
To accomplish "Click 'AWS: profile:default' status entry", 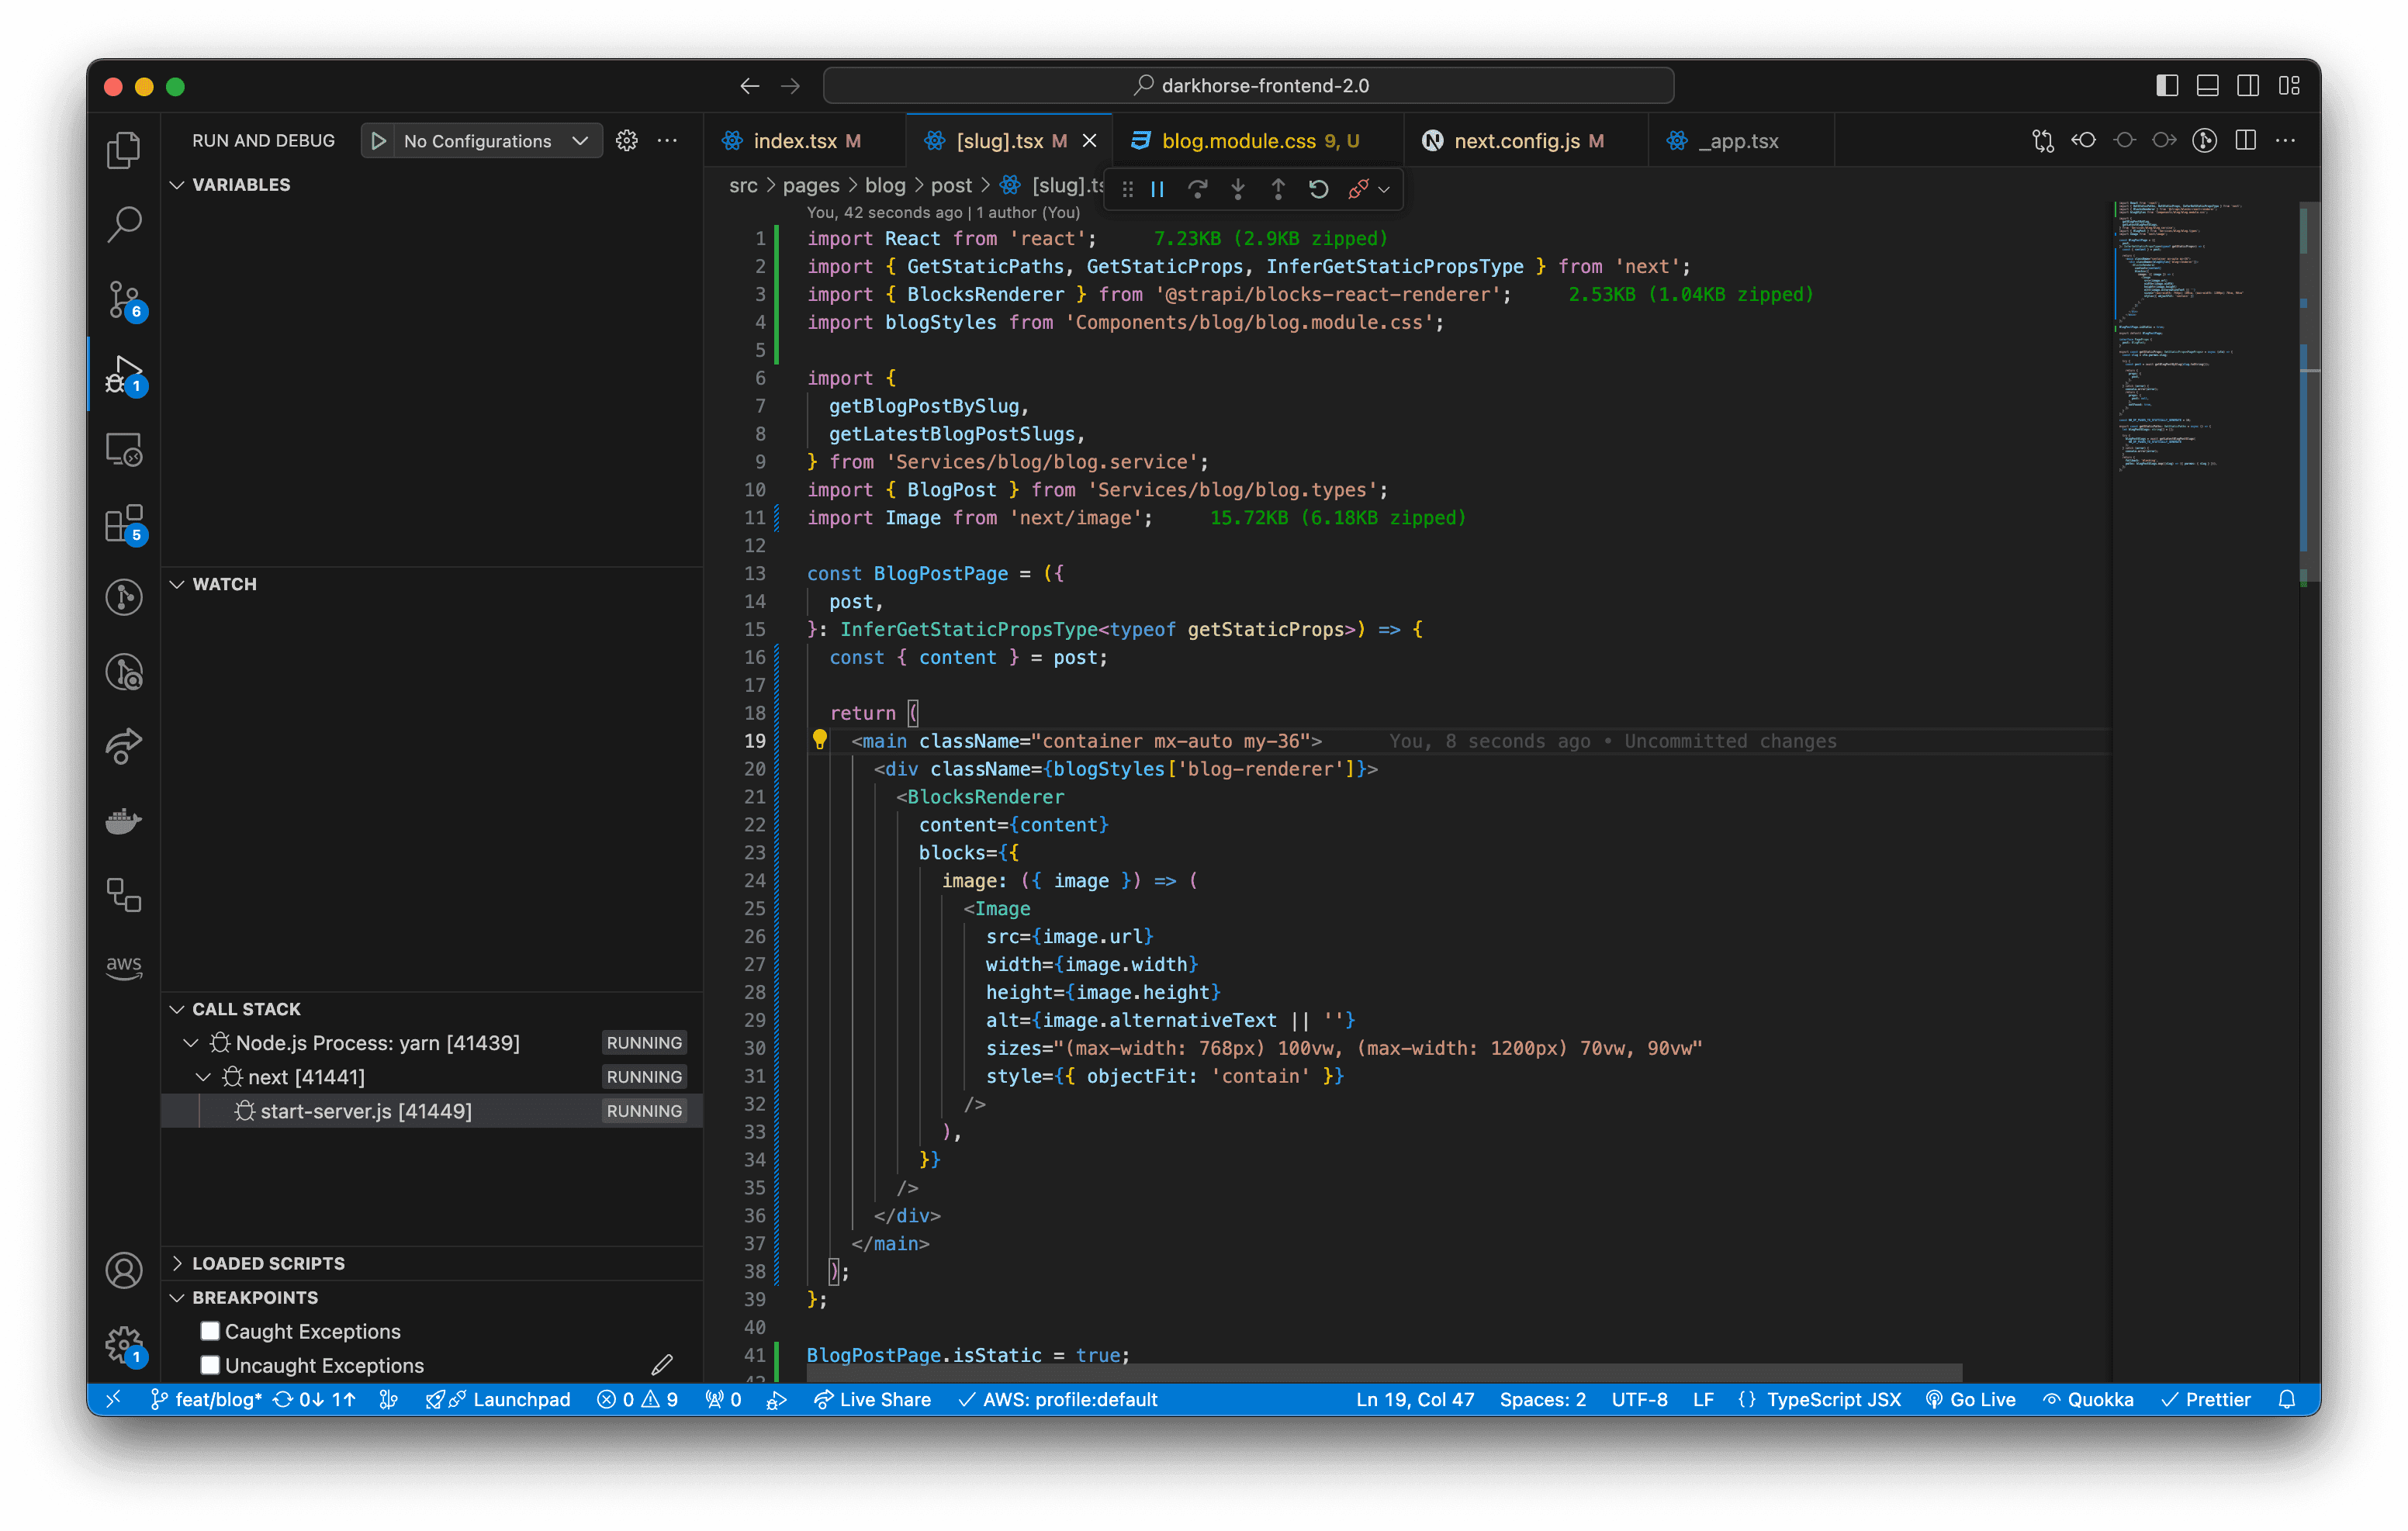I will [x=1058, y=1399].
